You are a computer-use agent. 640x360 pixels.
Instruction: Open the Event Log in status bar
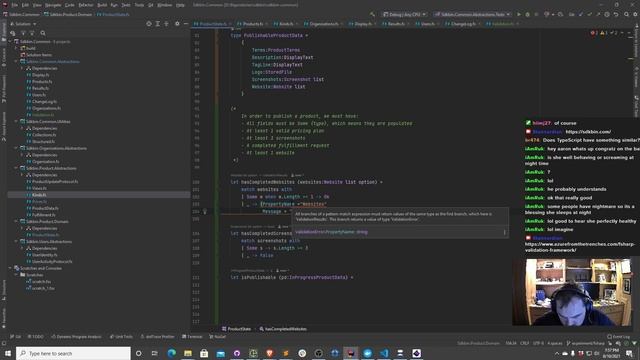pyautogui.click(x=619, y=337)
